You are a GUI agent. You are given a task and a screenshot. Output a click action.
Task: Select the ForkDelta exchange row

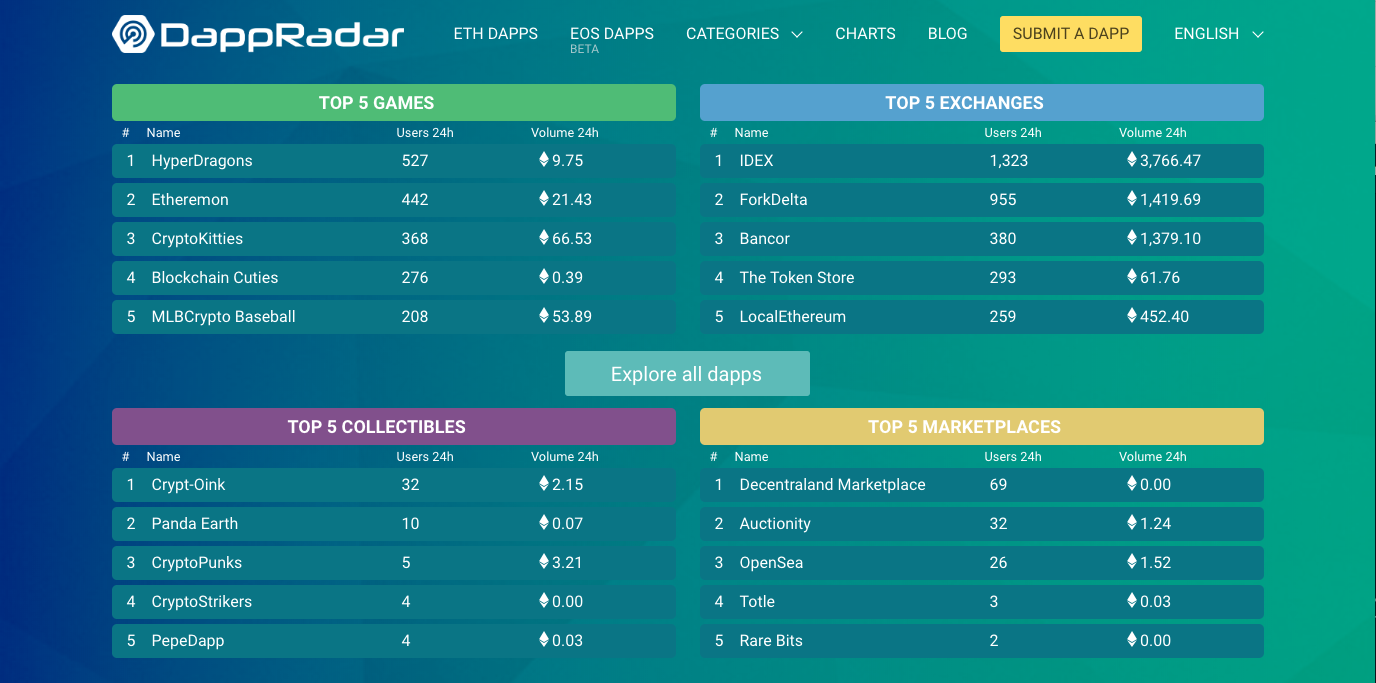tap(773, 200)
